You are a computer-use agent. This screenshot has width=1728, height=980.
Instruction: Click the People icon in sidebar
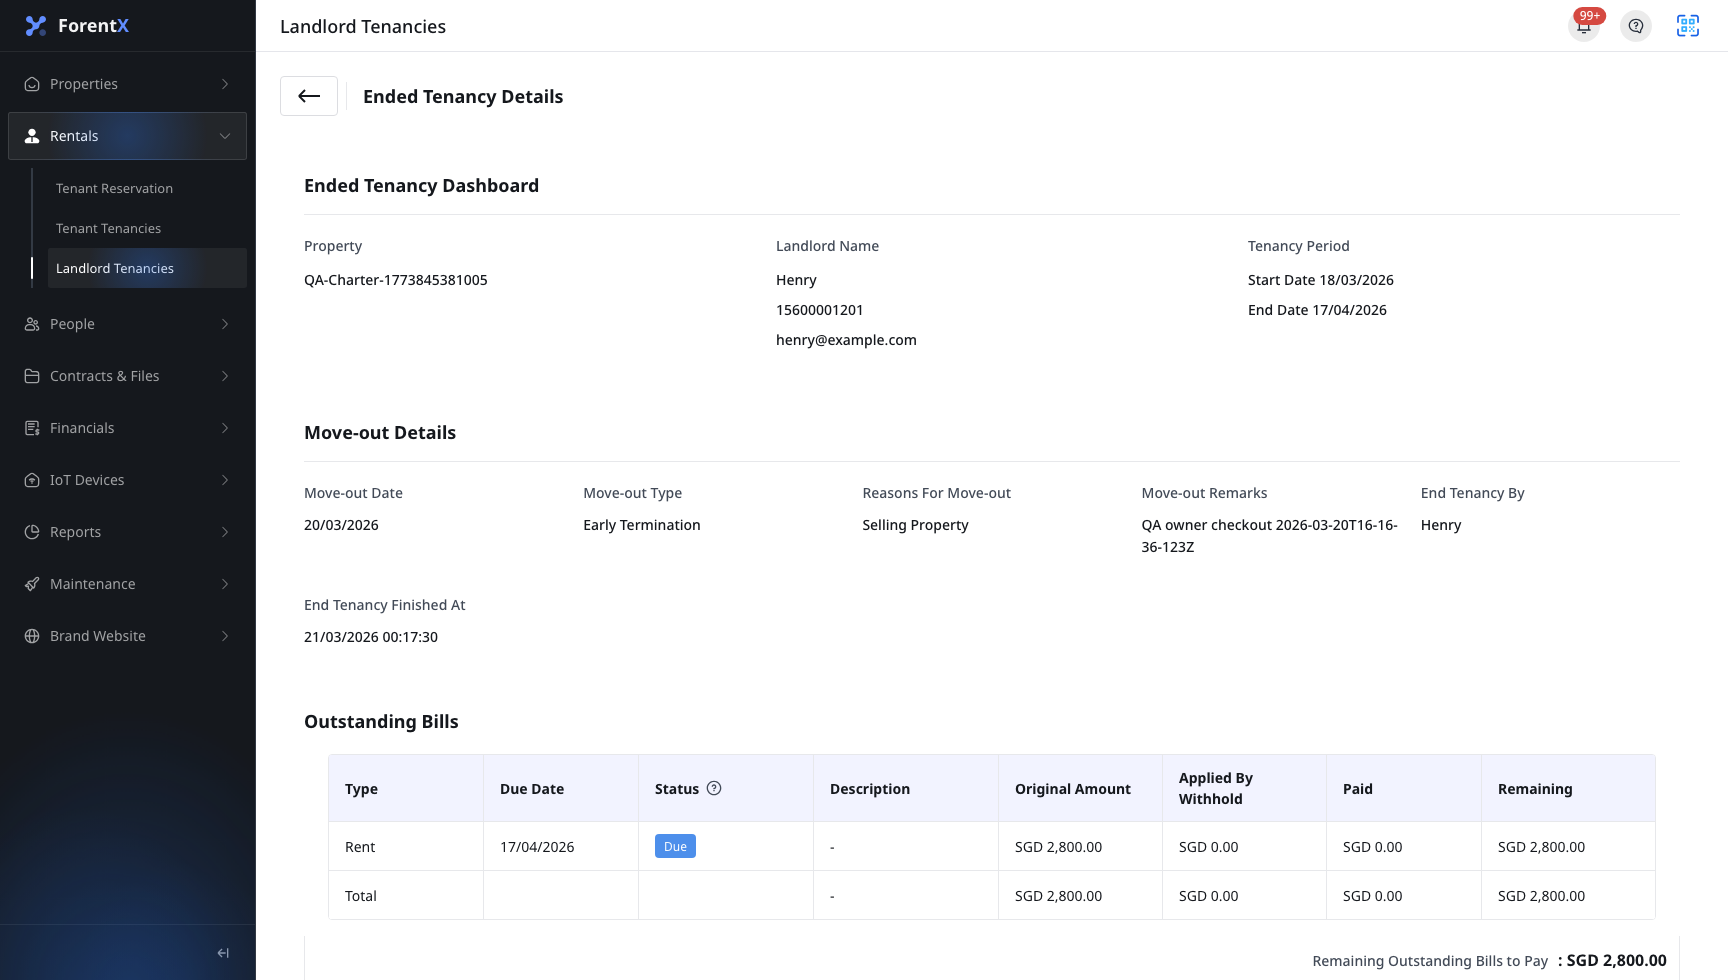(32, 324)
